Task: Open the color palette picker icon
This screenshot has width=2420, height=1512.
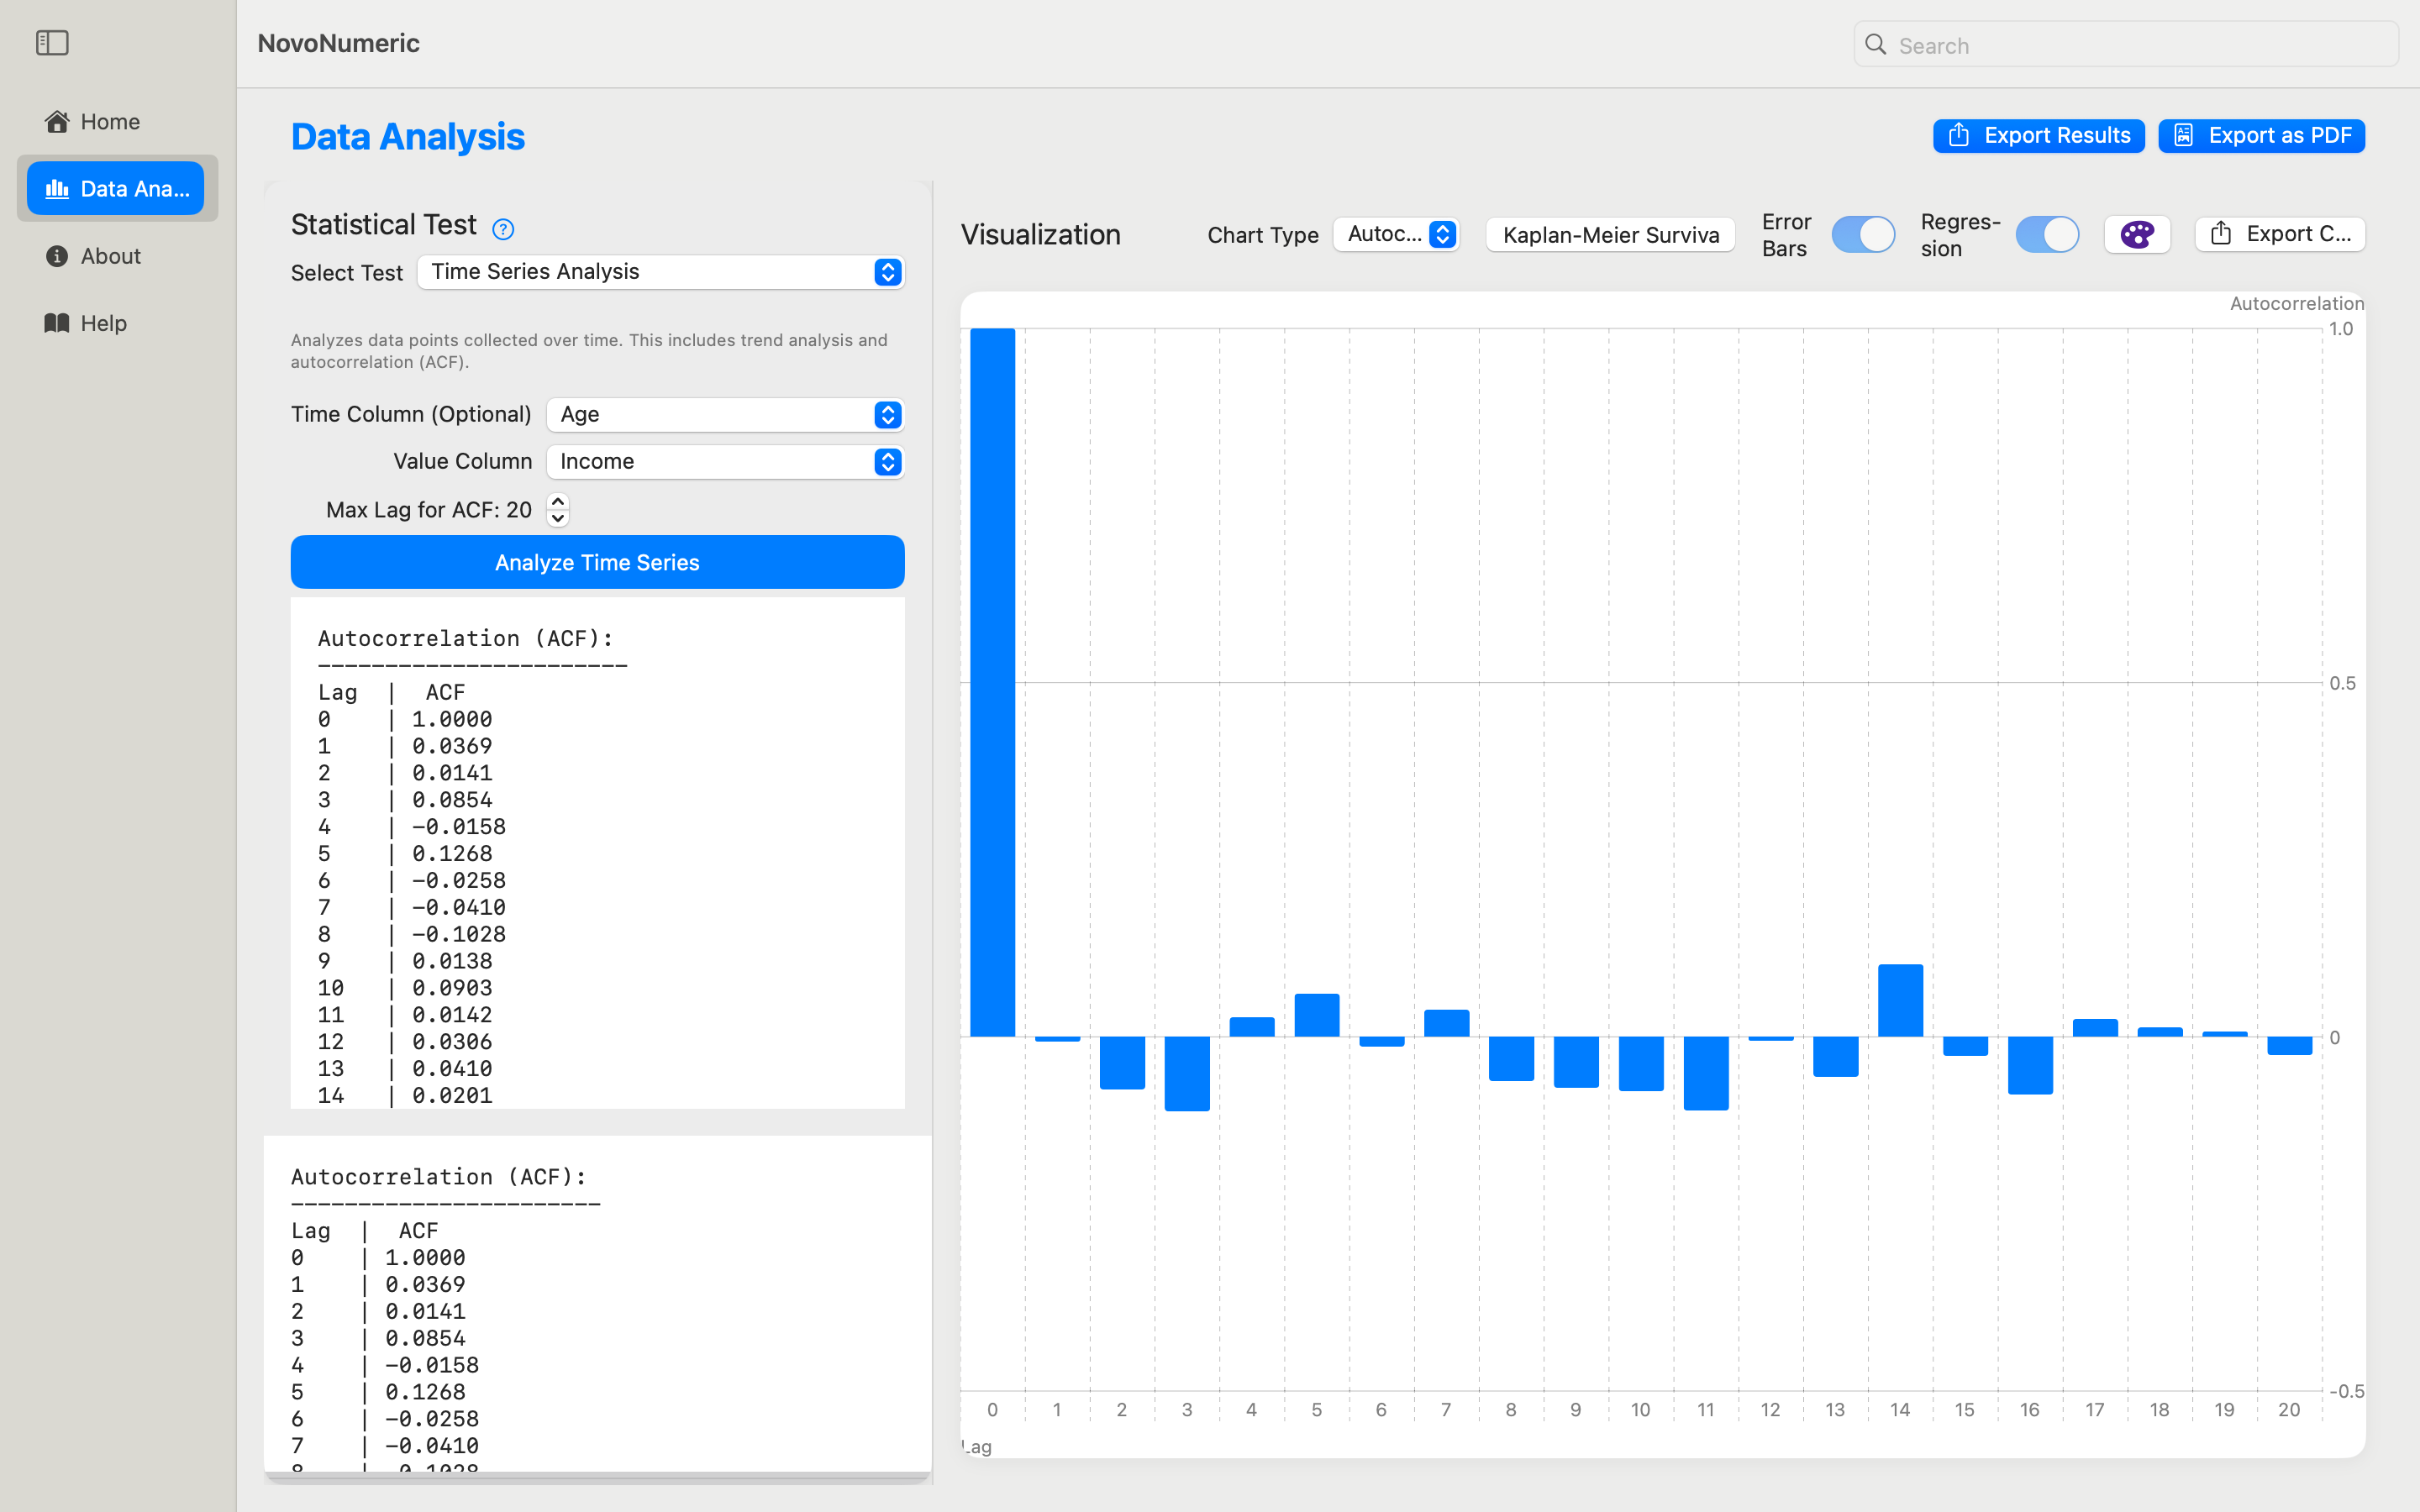Action: click(x=2137, y=235)
